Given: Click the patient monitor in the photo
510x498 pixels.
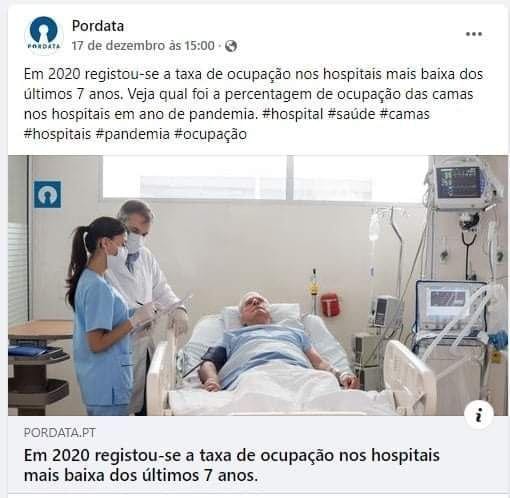Looking at the screenshot, I should (462, 183).
